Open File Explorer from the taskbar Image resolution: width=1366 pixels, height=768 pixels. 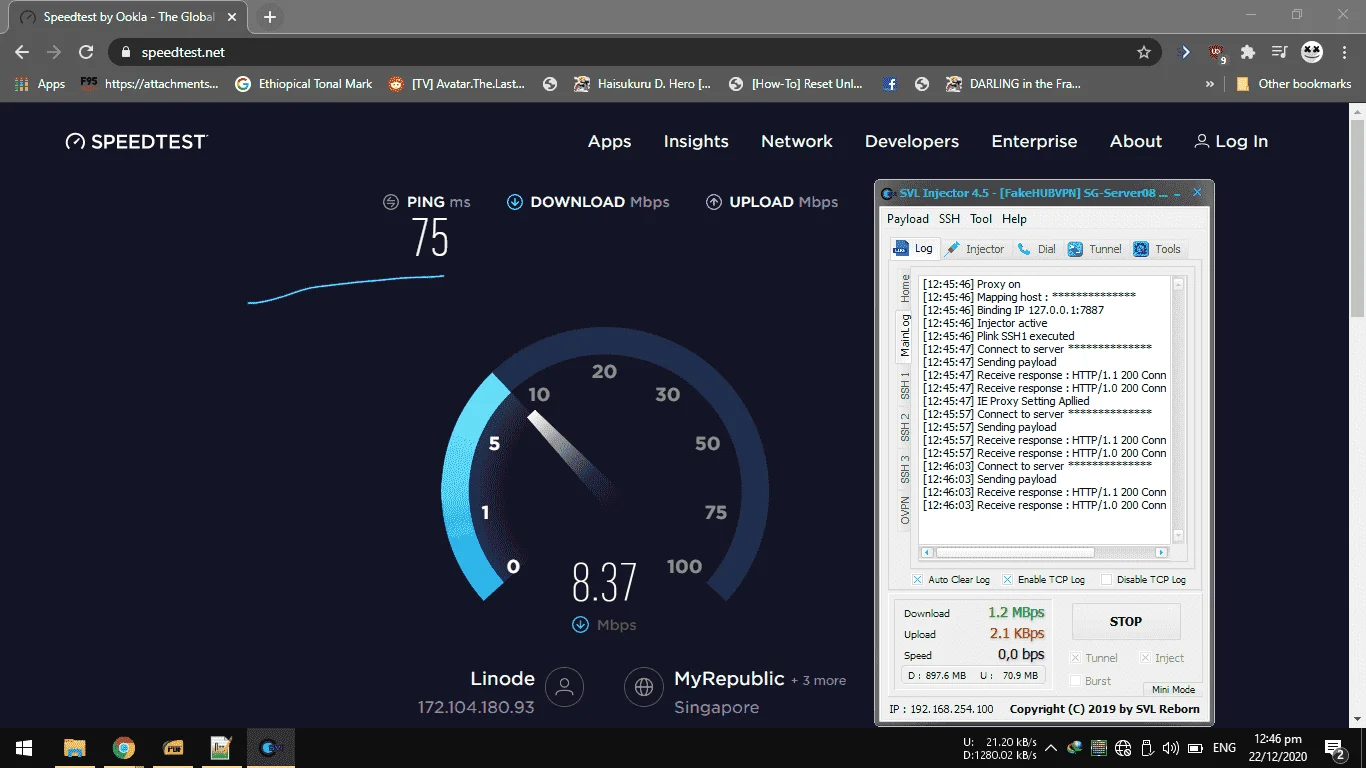click(x=74, y=748)
